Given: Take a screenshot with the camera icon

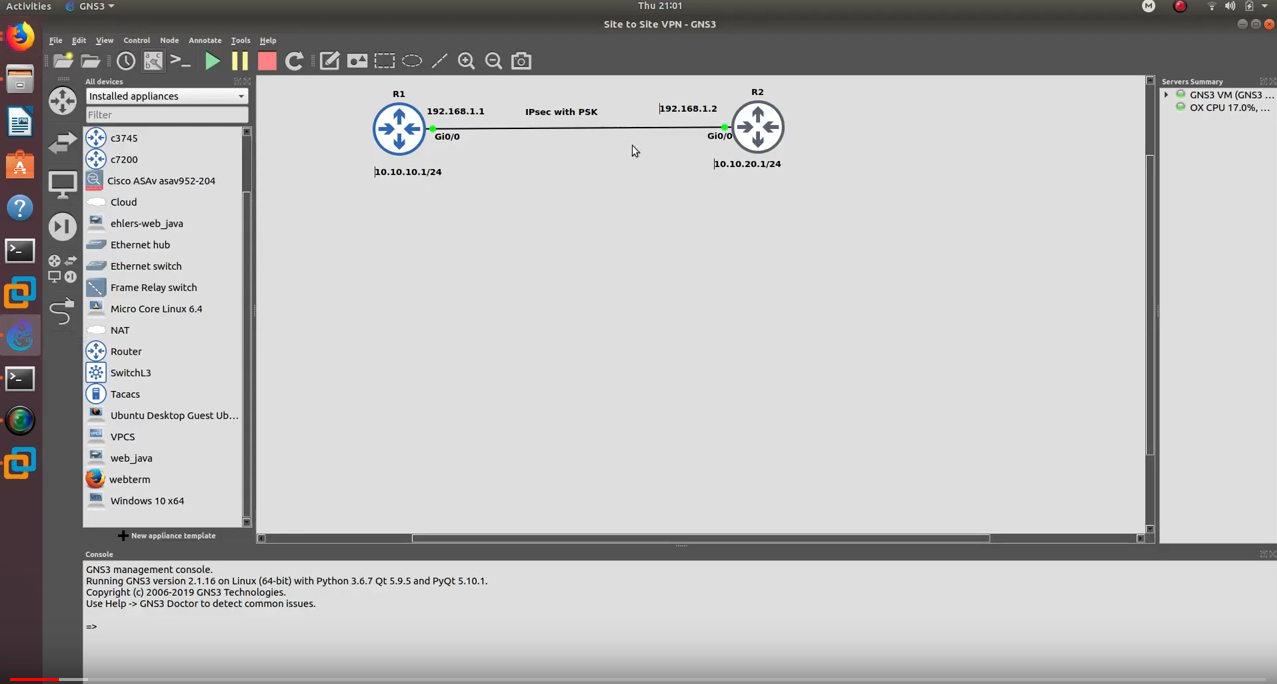Looking at the screenshot, I should (521, 61).
